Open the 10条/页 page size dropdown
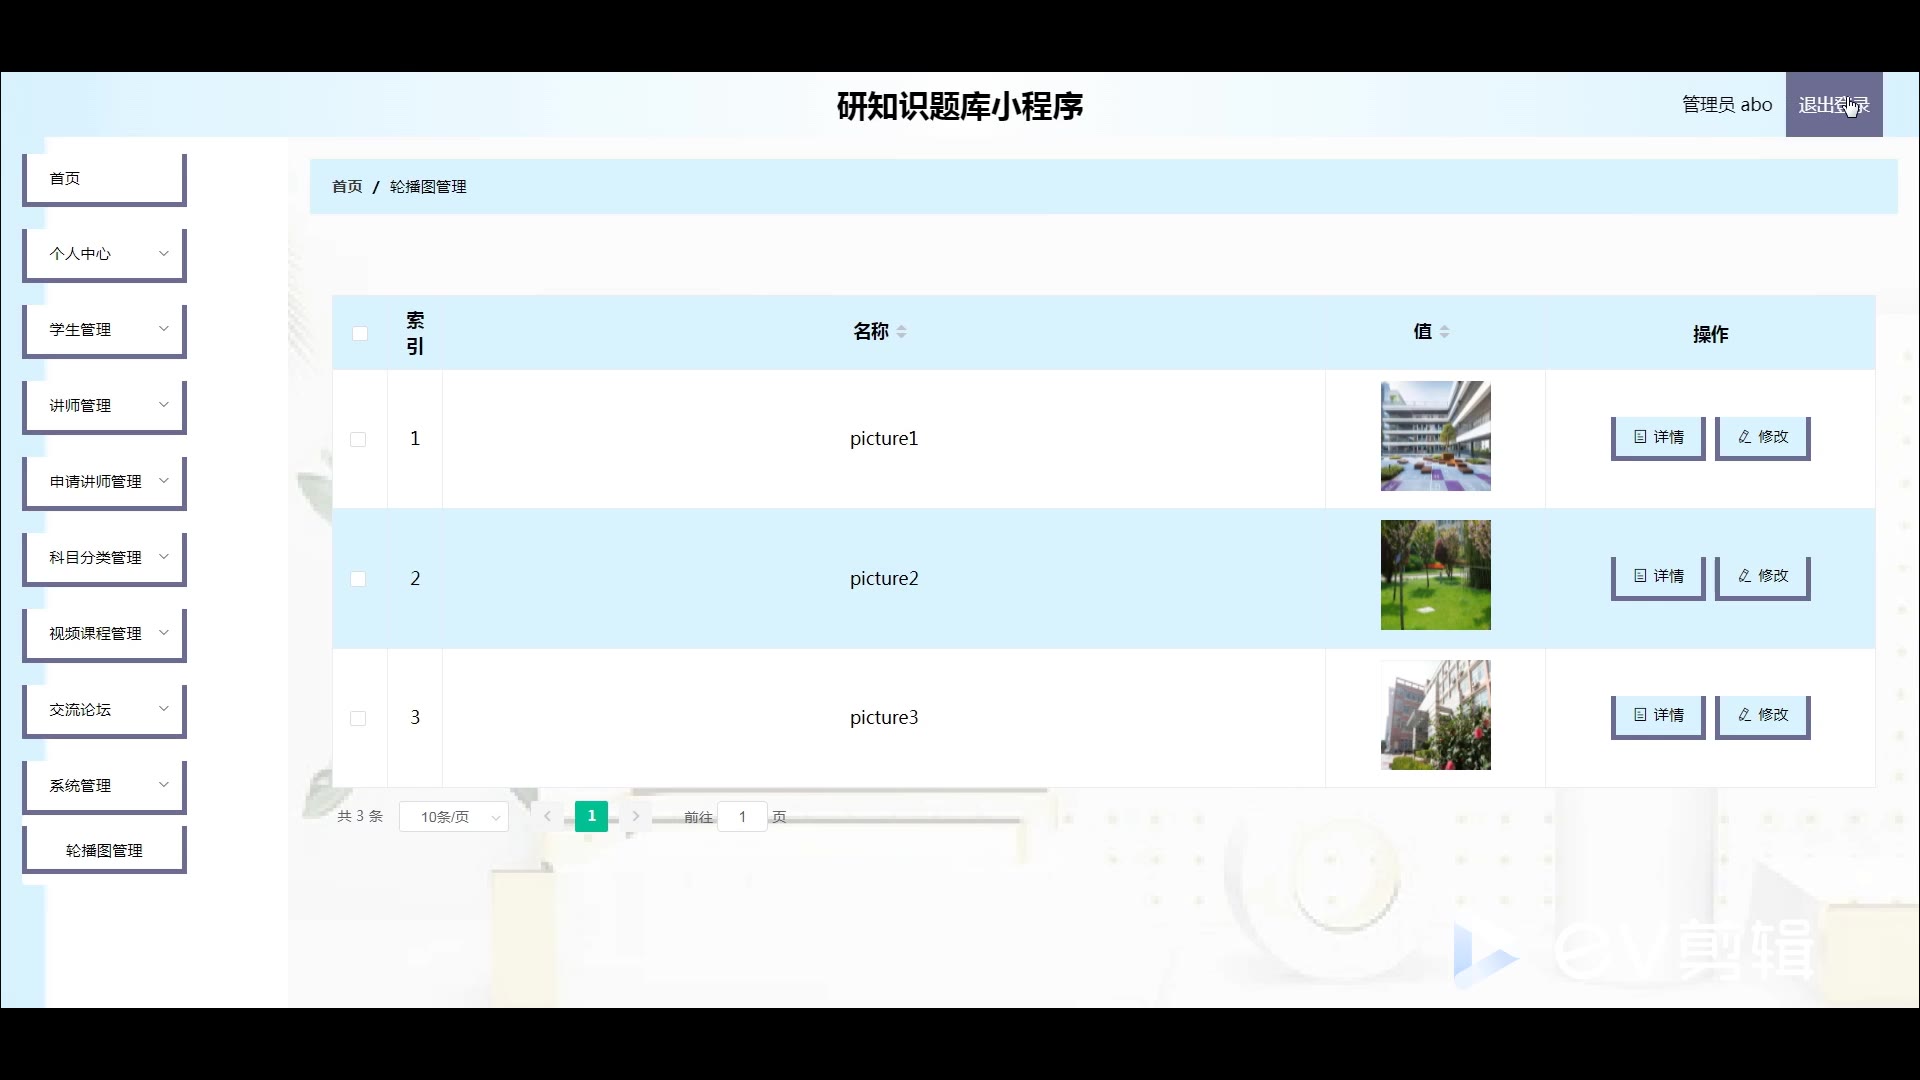This screenshot has height=1080, width=1920. click(454, 817)
